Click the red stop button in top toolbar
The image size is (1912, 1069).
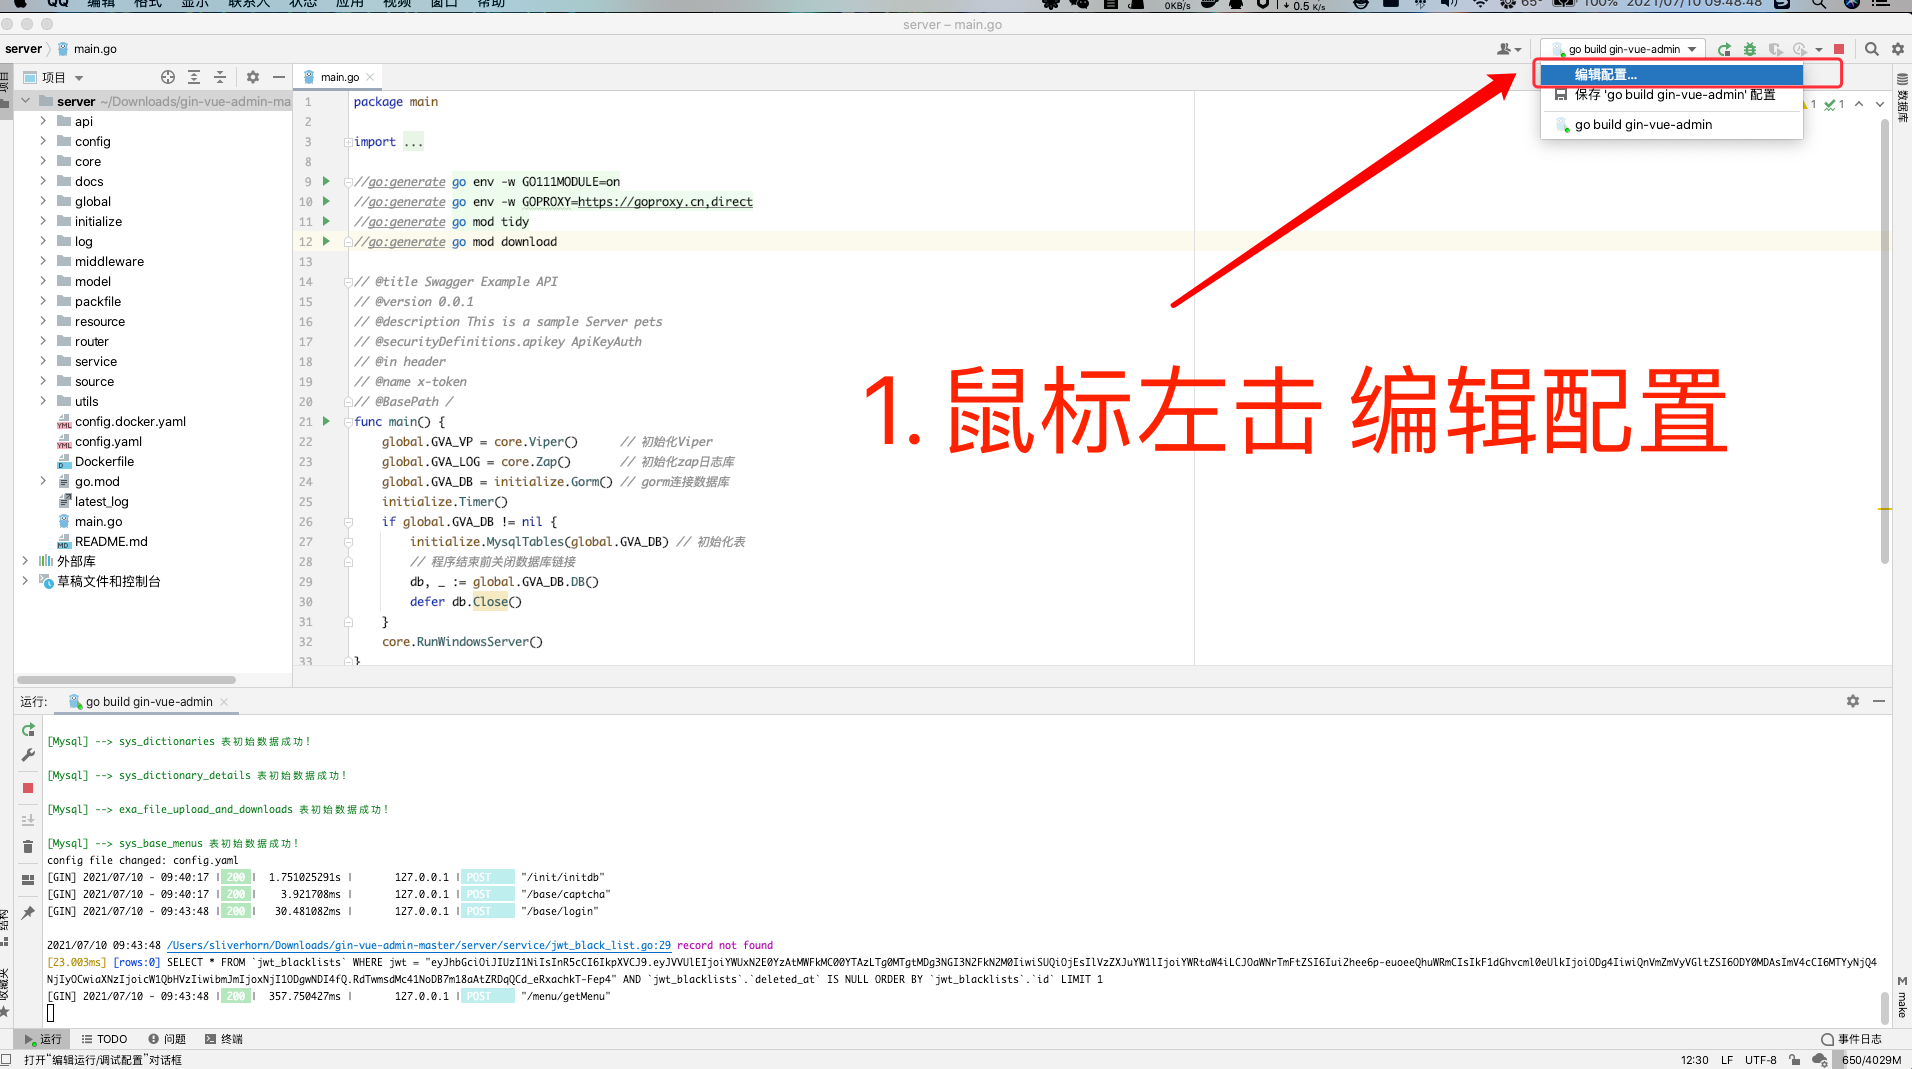click(1838, 49)
